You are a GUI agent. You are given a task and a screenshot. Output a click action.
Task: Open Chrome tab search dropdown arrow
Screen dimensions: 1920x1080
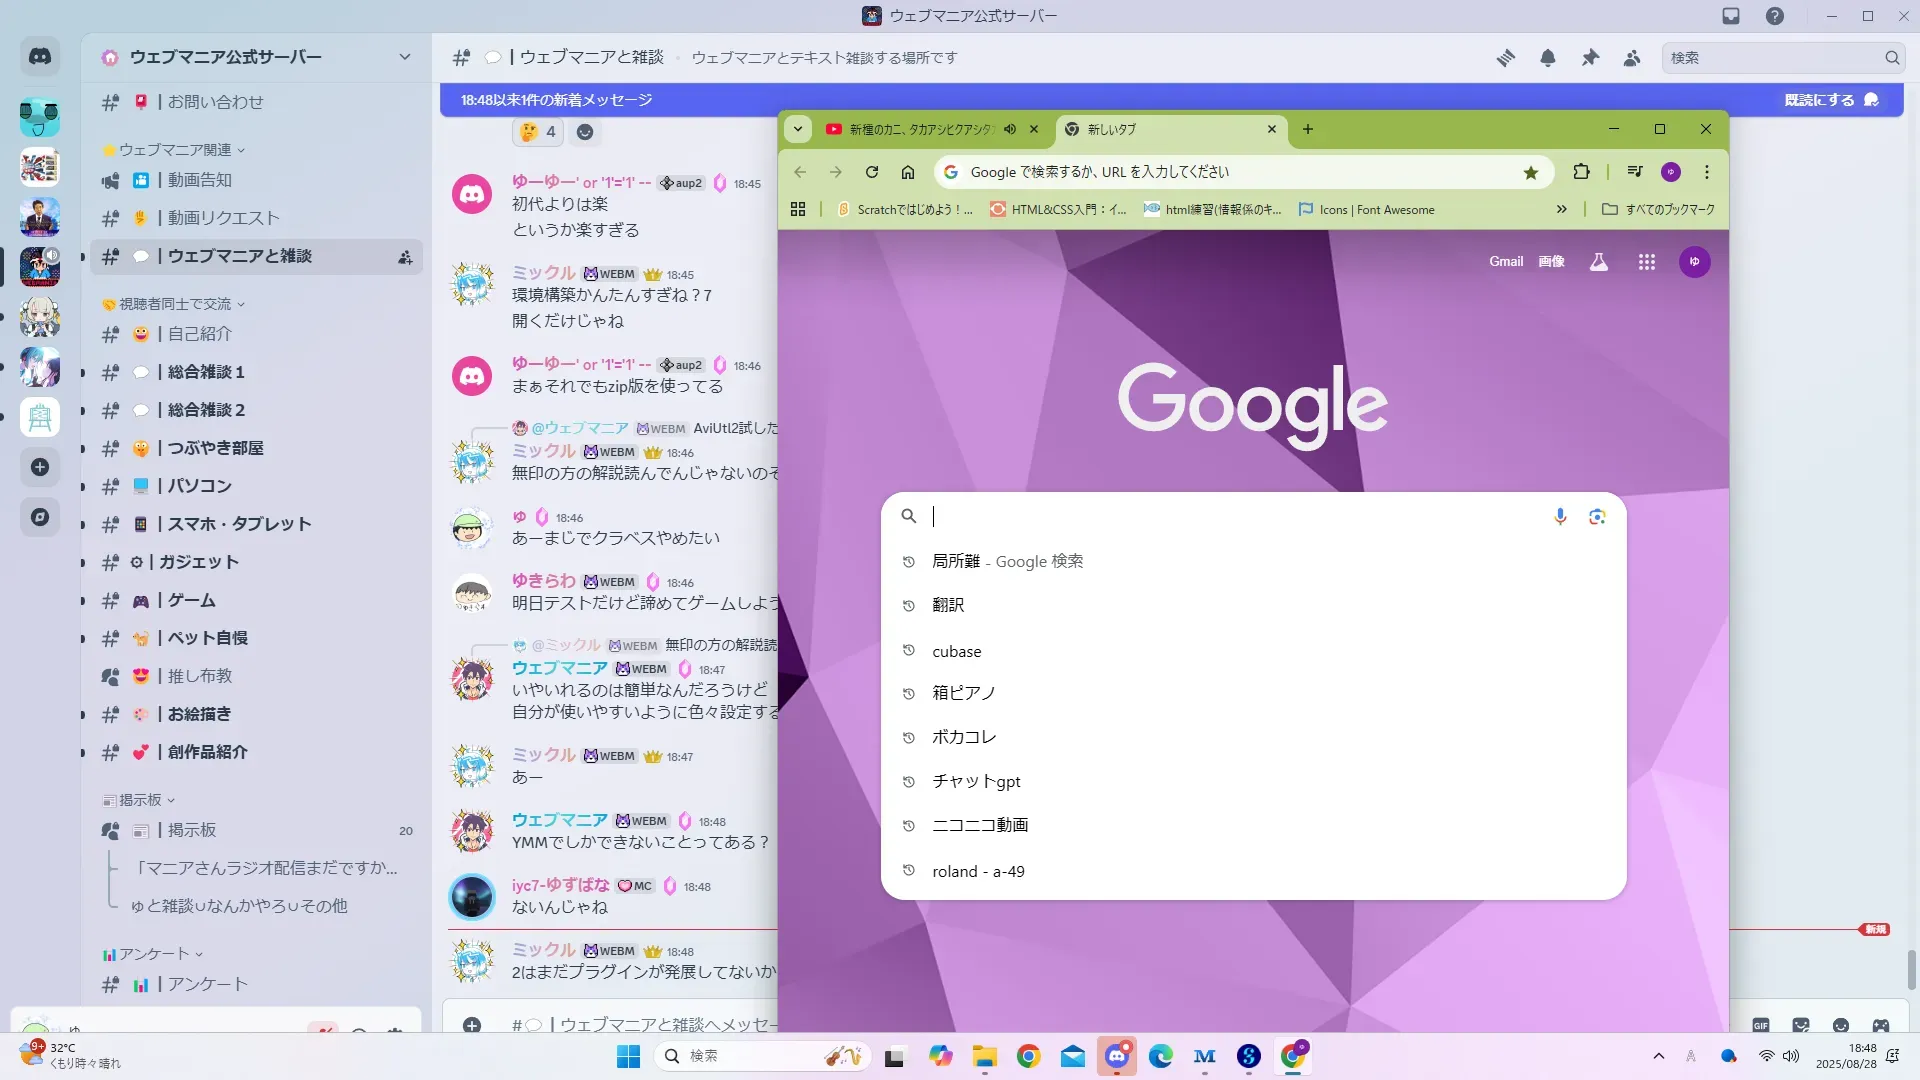click(x=797, y=129)
